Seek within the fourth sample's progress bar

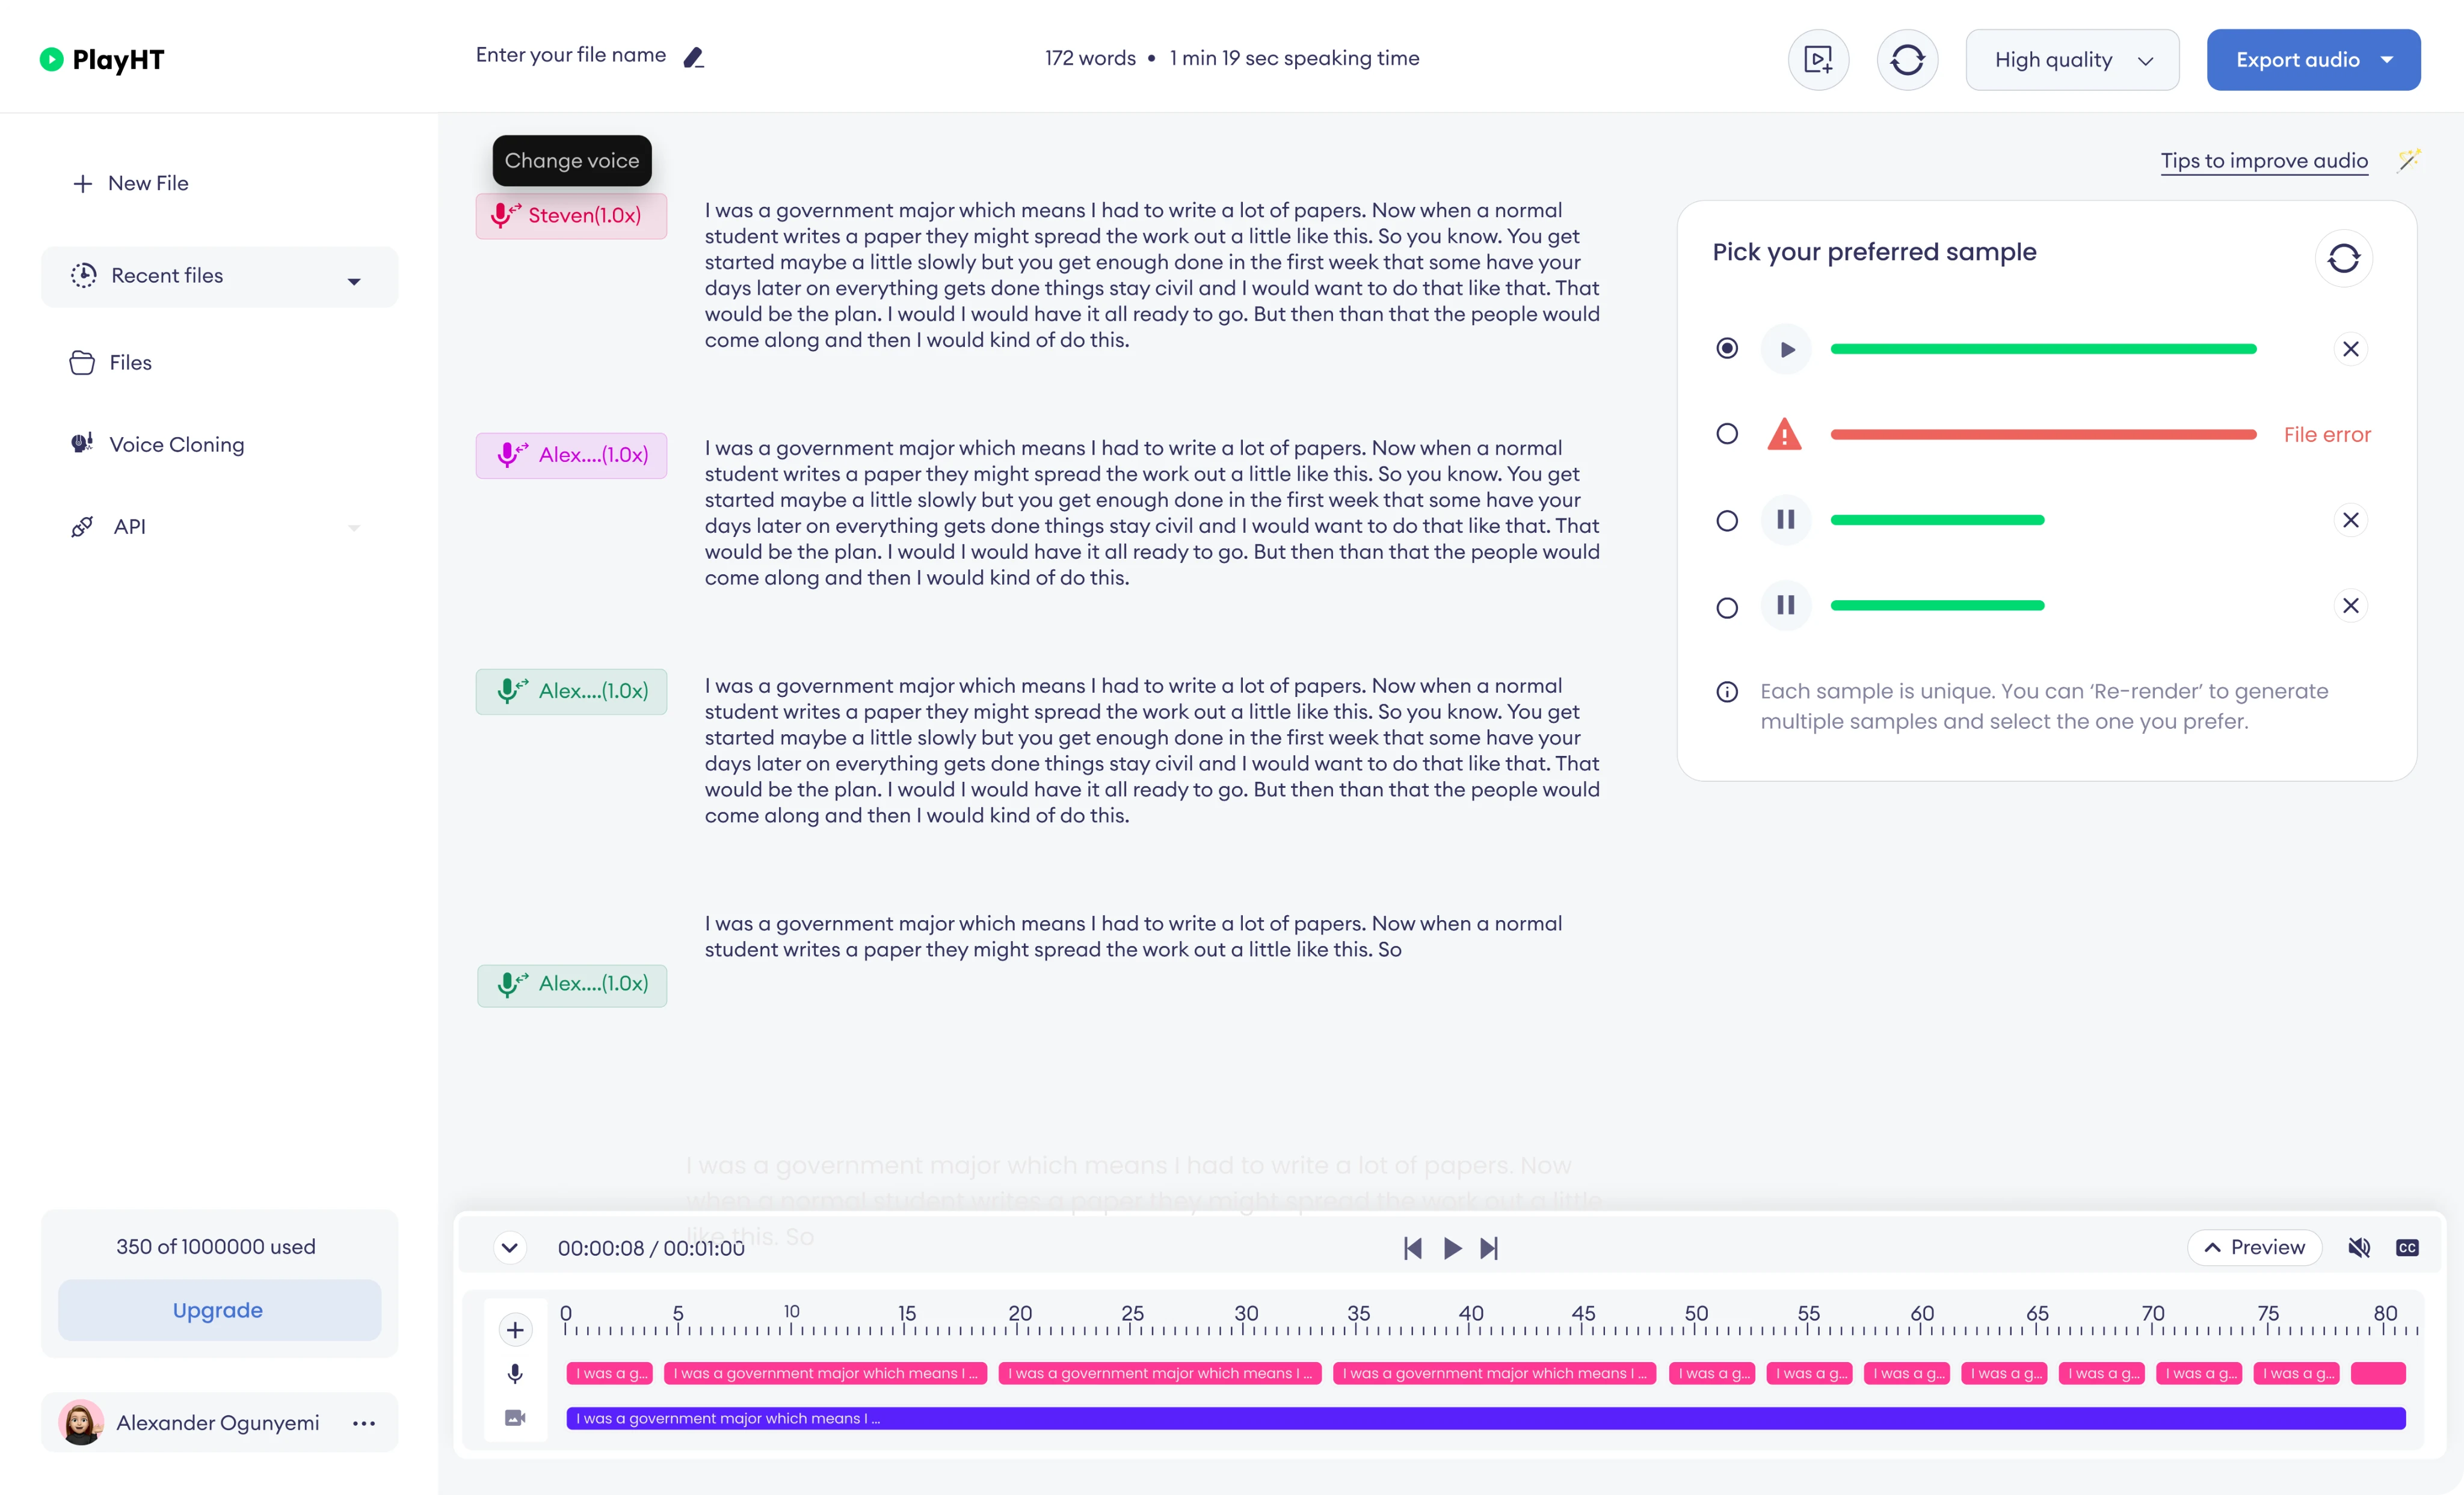pyautogui.click(x=1937, y=606)
